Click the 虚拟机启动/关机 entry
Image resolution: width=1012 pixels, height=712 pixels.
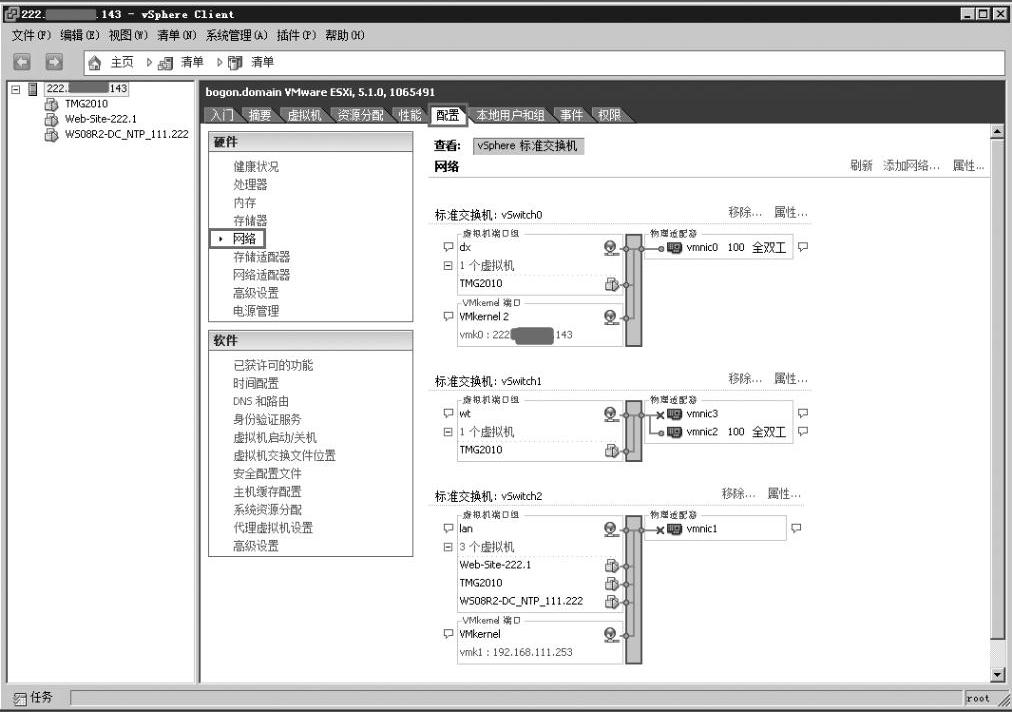(x=275, y=438)
